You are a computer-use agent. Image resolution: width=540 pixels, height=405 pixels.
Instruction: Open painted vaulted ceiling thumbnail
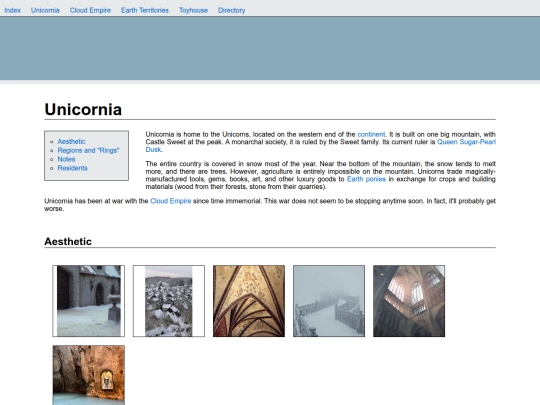(x=249, y=301)
